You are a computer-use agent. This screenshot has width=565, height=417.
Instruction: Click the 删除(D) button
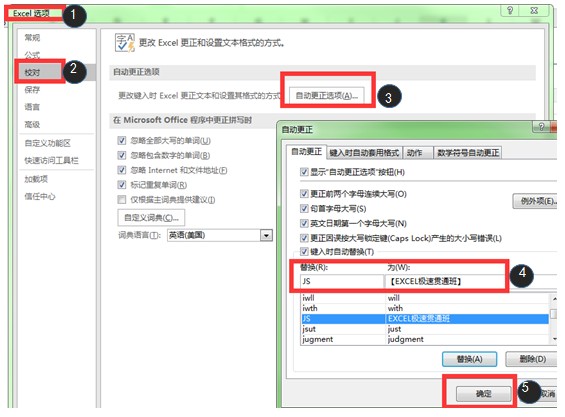pyautogui.click(x=532, y=359)
